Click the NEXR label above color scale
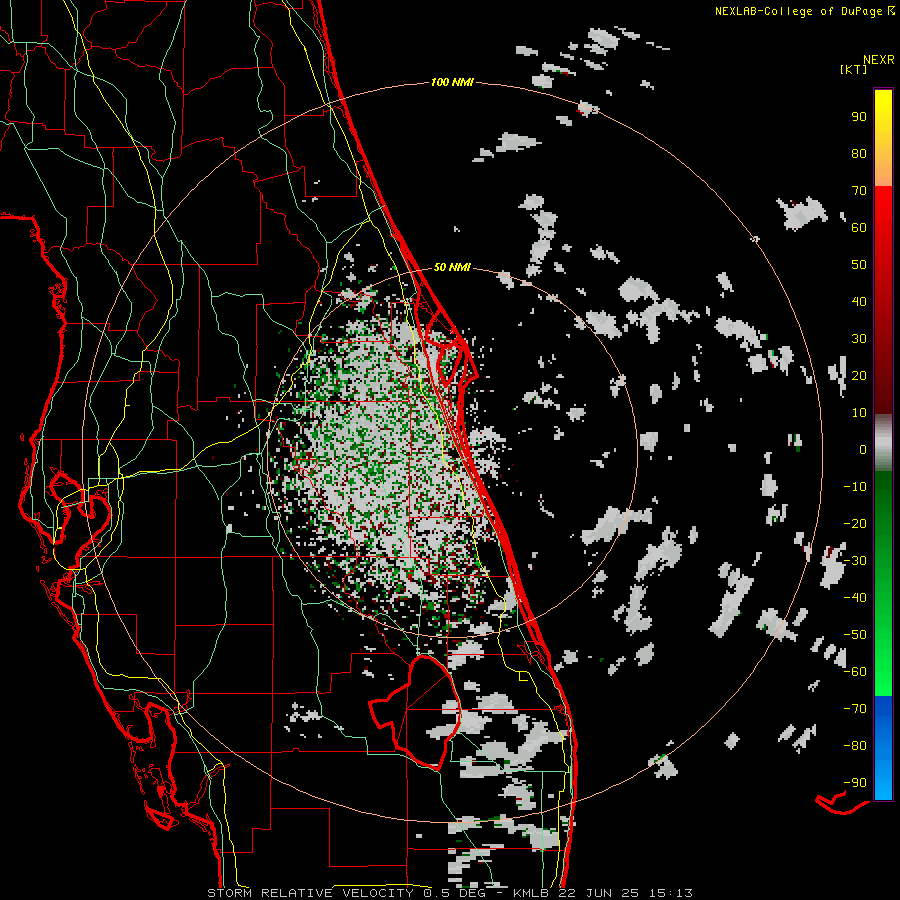 (x=879, y=60)
